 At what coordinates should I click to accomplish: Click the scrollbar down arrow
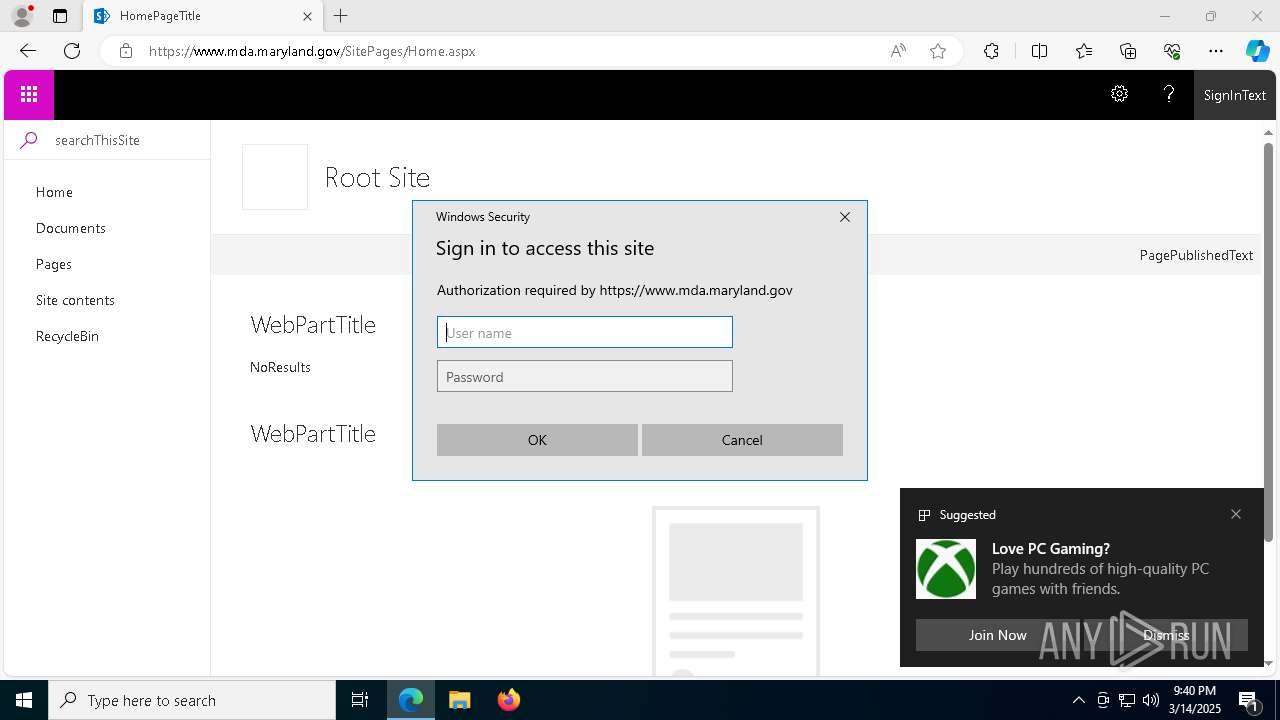pos(1268,663)
